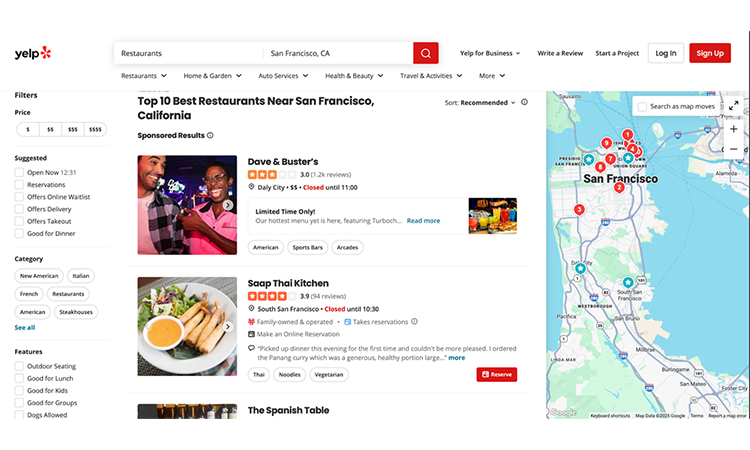
Task: Open the Travel & Activities menu
Action: [430, 76]
